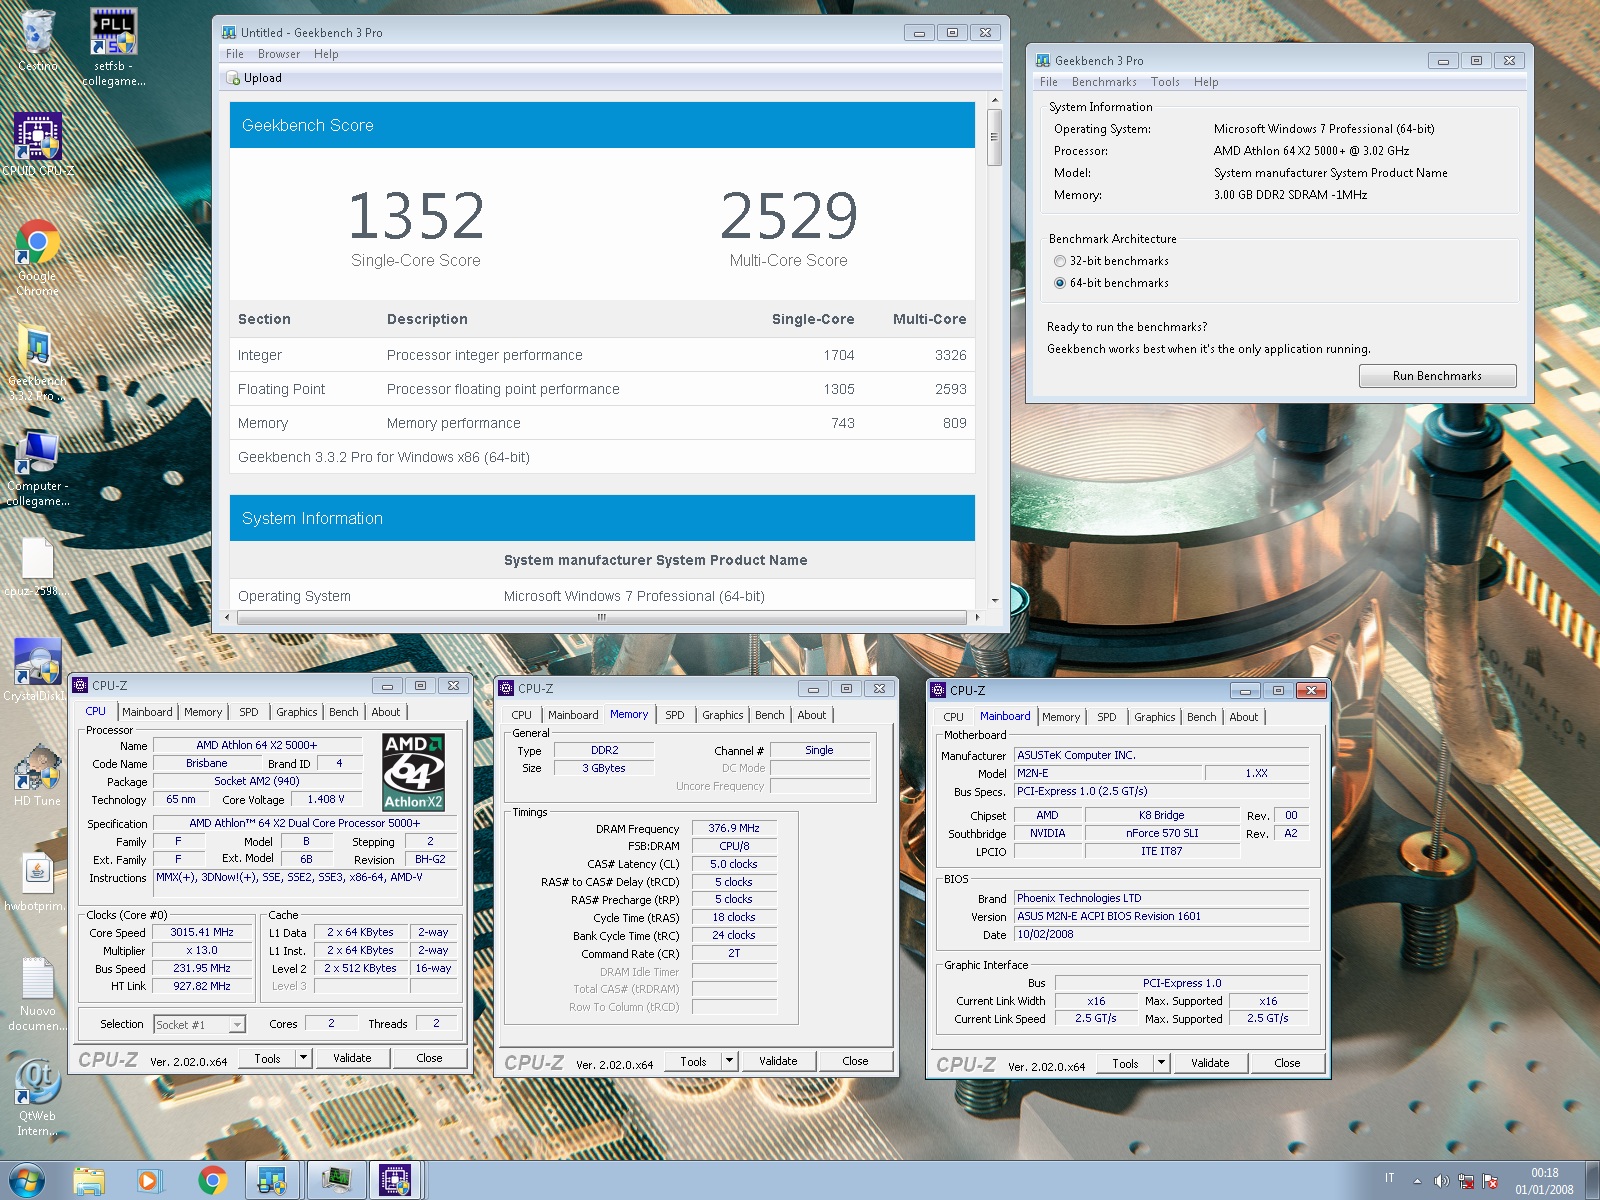Screen dimensions: 1600x1200
Task: Click the Run Benchmarks button
Action: point(1437,376)
